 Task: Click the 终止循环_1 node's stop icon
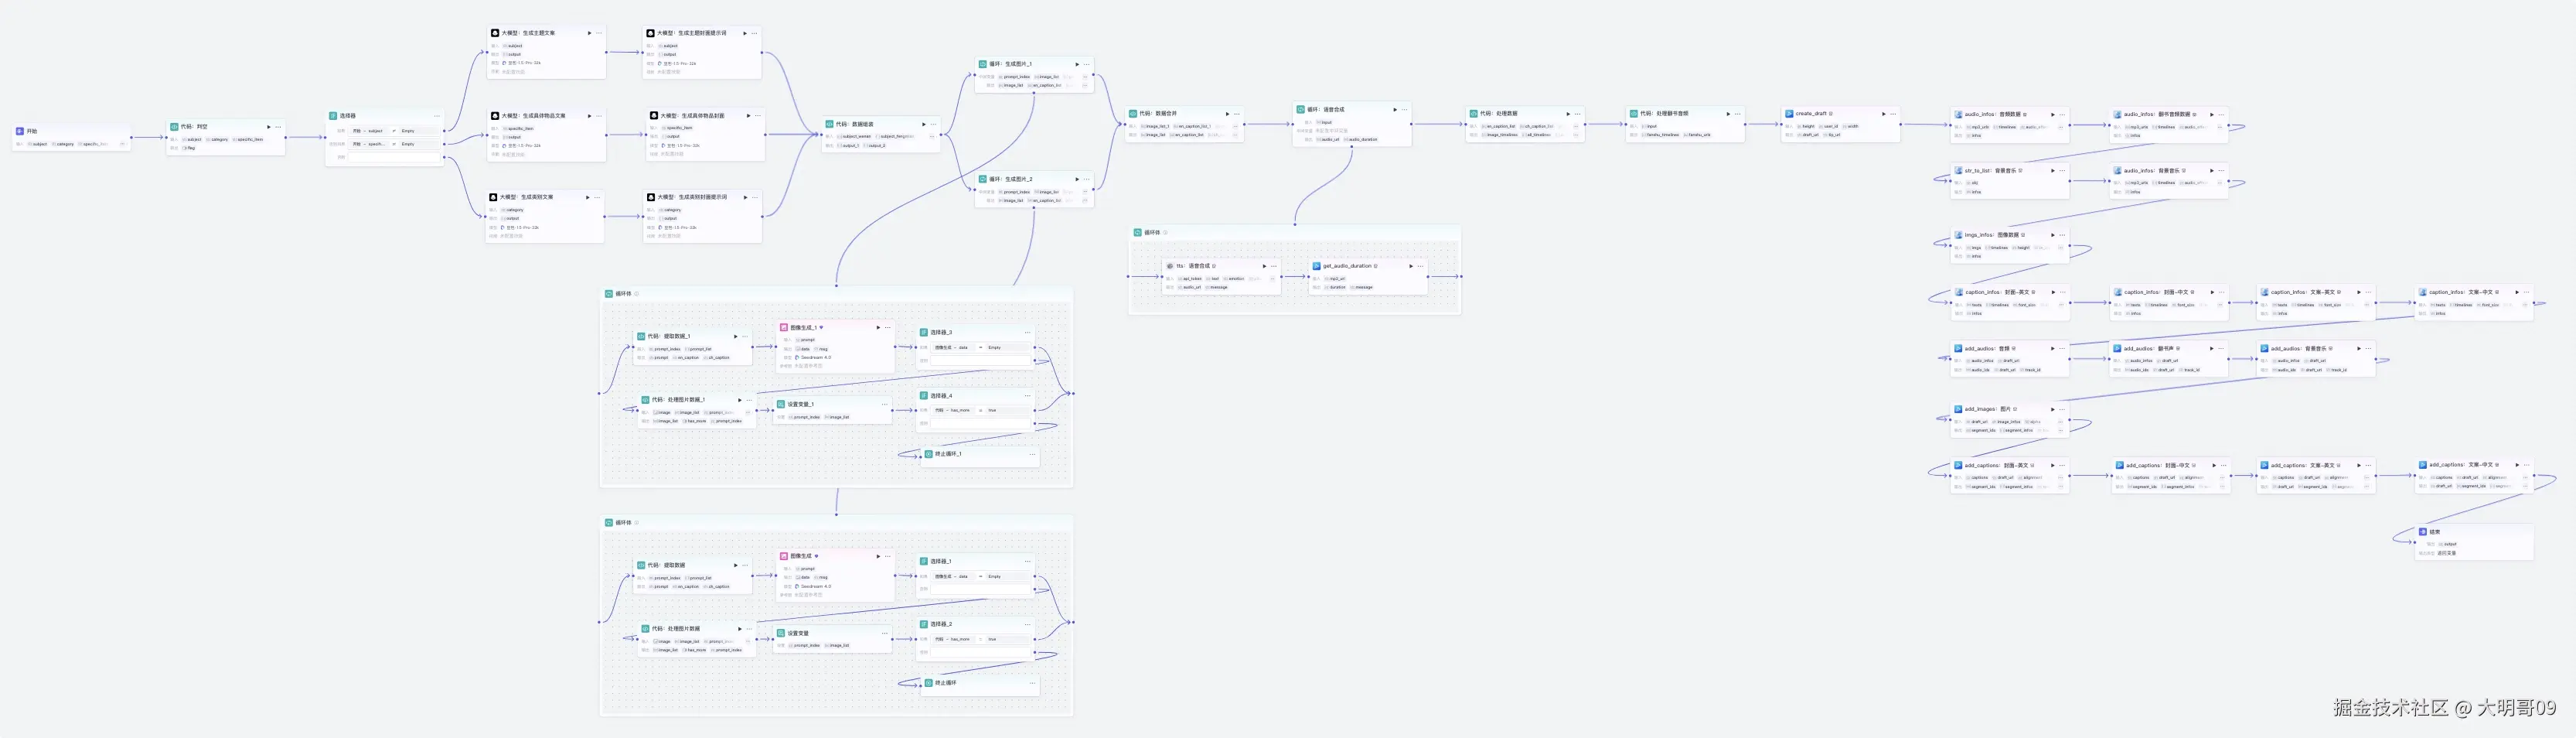(x=929, y=454)
